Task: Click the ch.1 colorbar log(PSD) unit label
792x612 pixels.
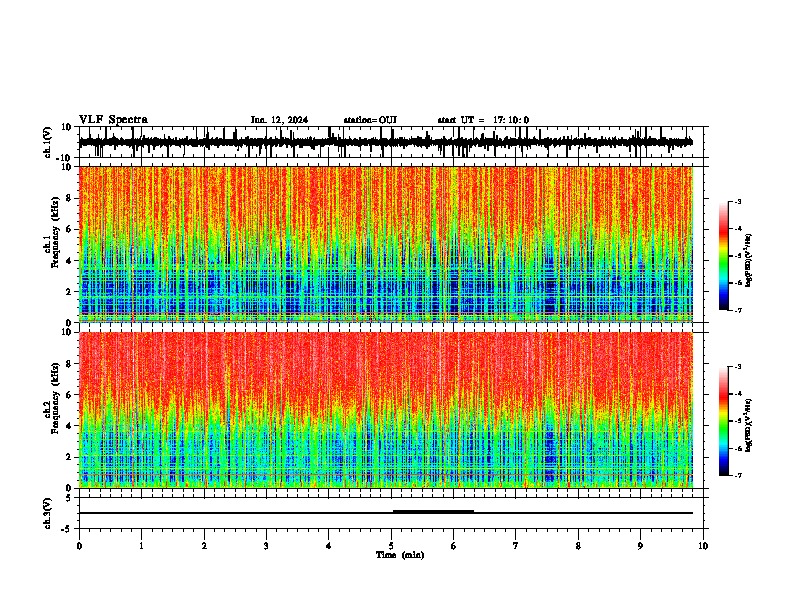Action: coord(748,260)
